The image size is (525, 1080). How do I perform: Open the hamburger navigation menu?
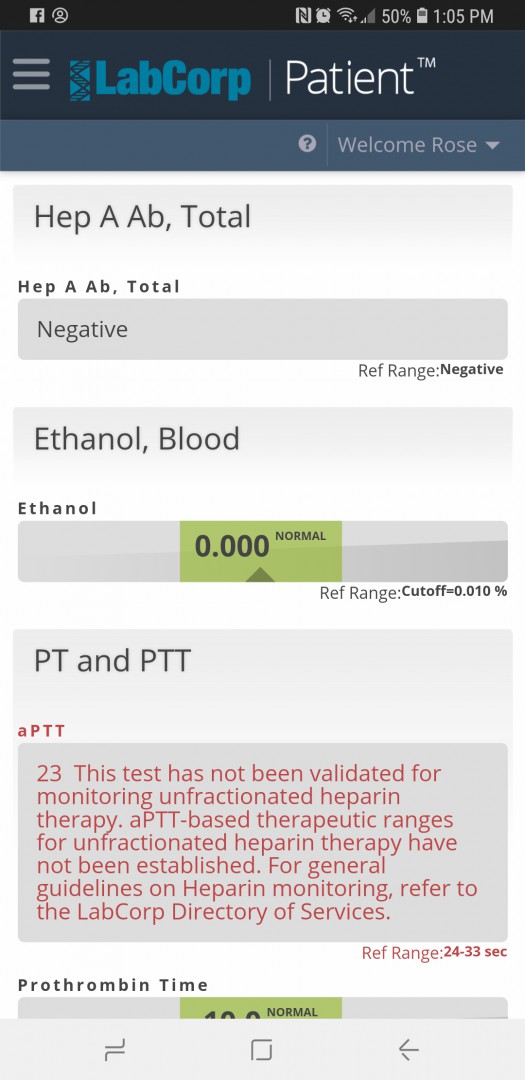point(31,74)
